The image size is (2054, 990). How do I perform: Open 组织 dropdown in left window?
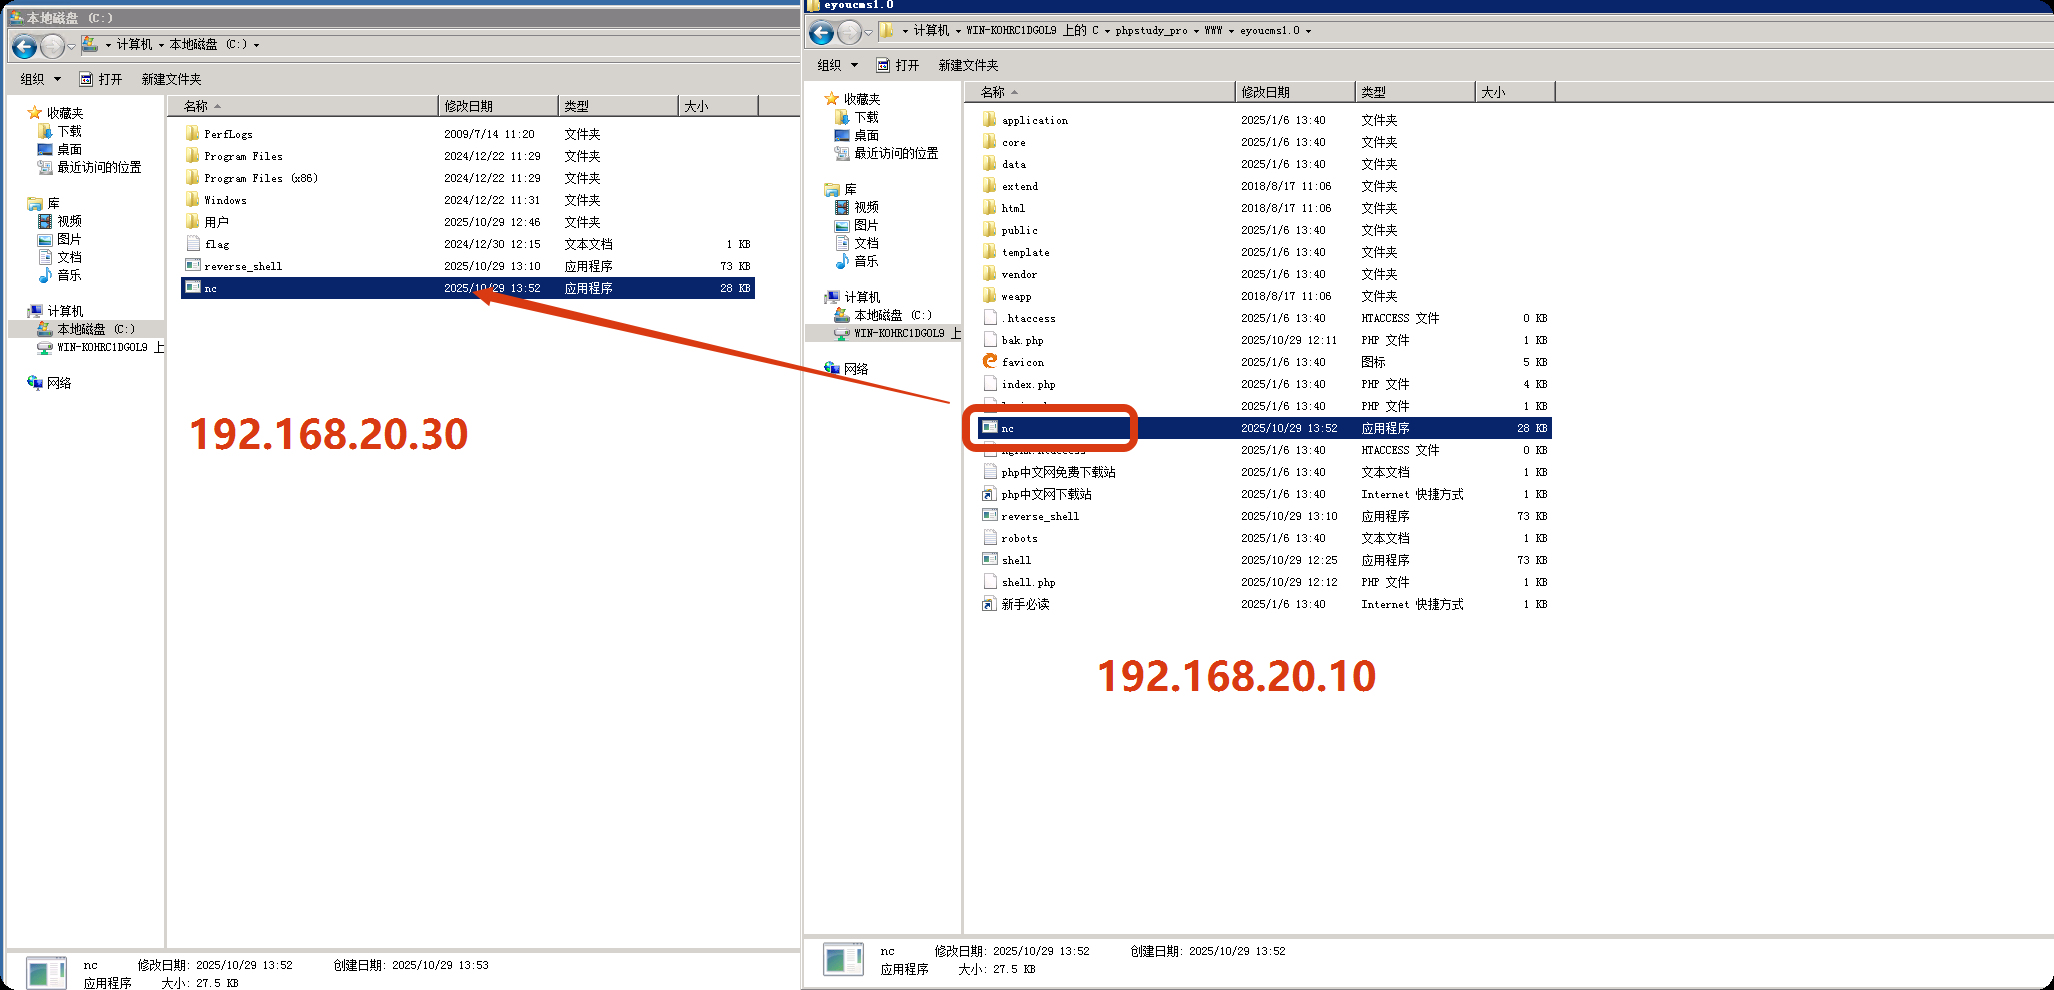coord(41,79)
